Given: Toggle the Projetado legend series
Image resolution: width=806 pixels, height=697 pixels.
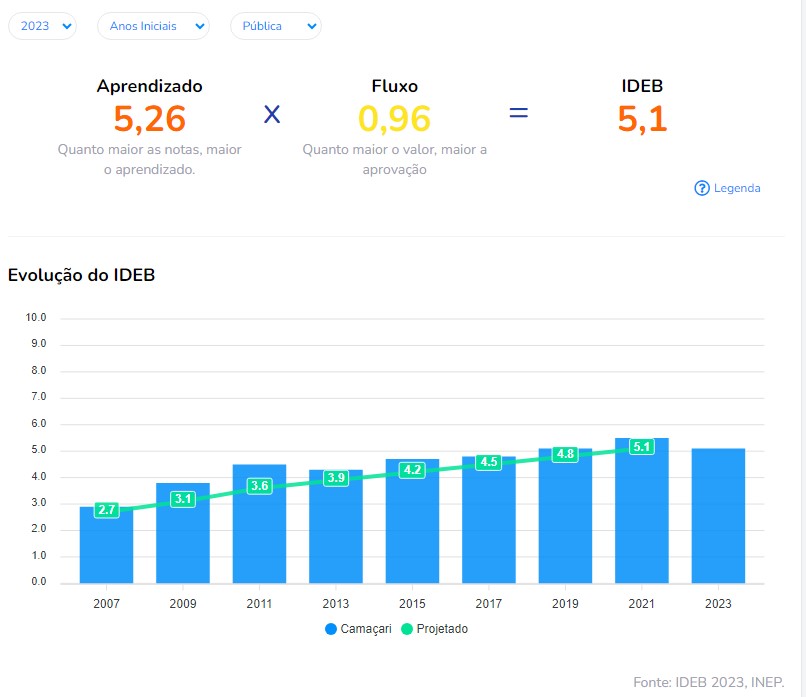Looking at the screenshot, I should pyautogui.click(x=442, y=629).
